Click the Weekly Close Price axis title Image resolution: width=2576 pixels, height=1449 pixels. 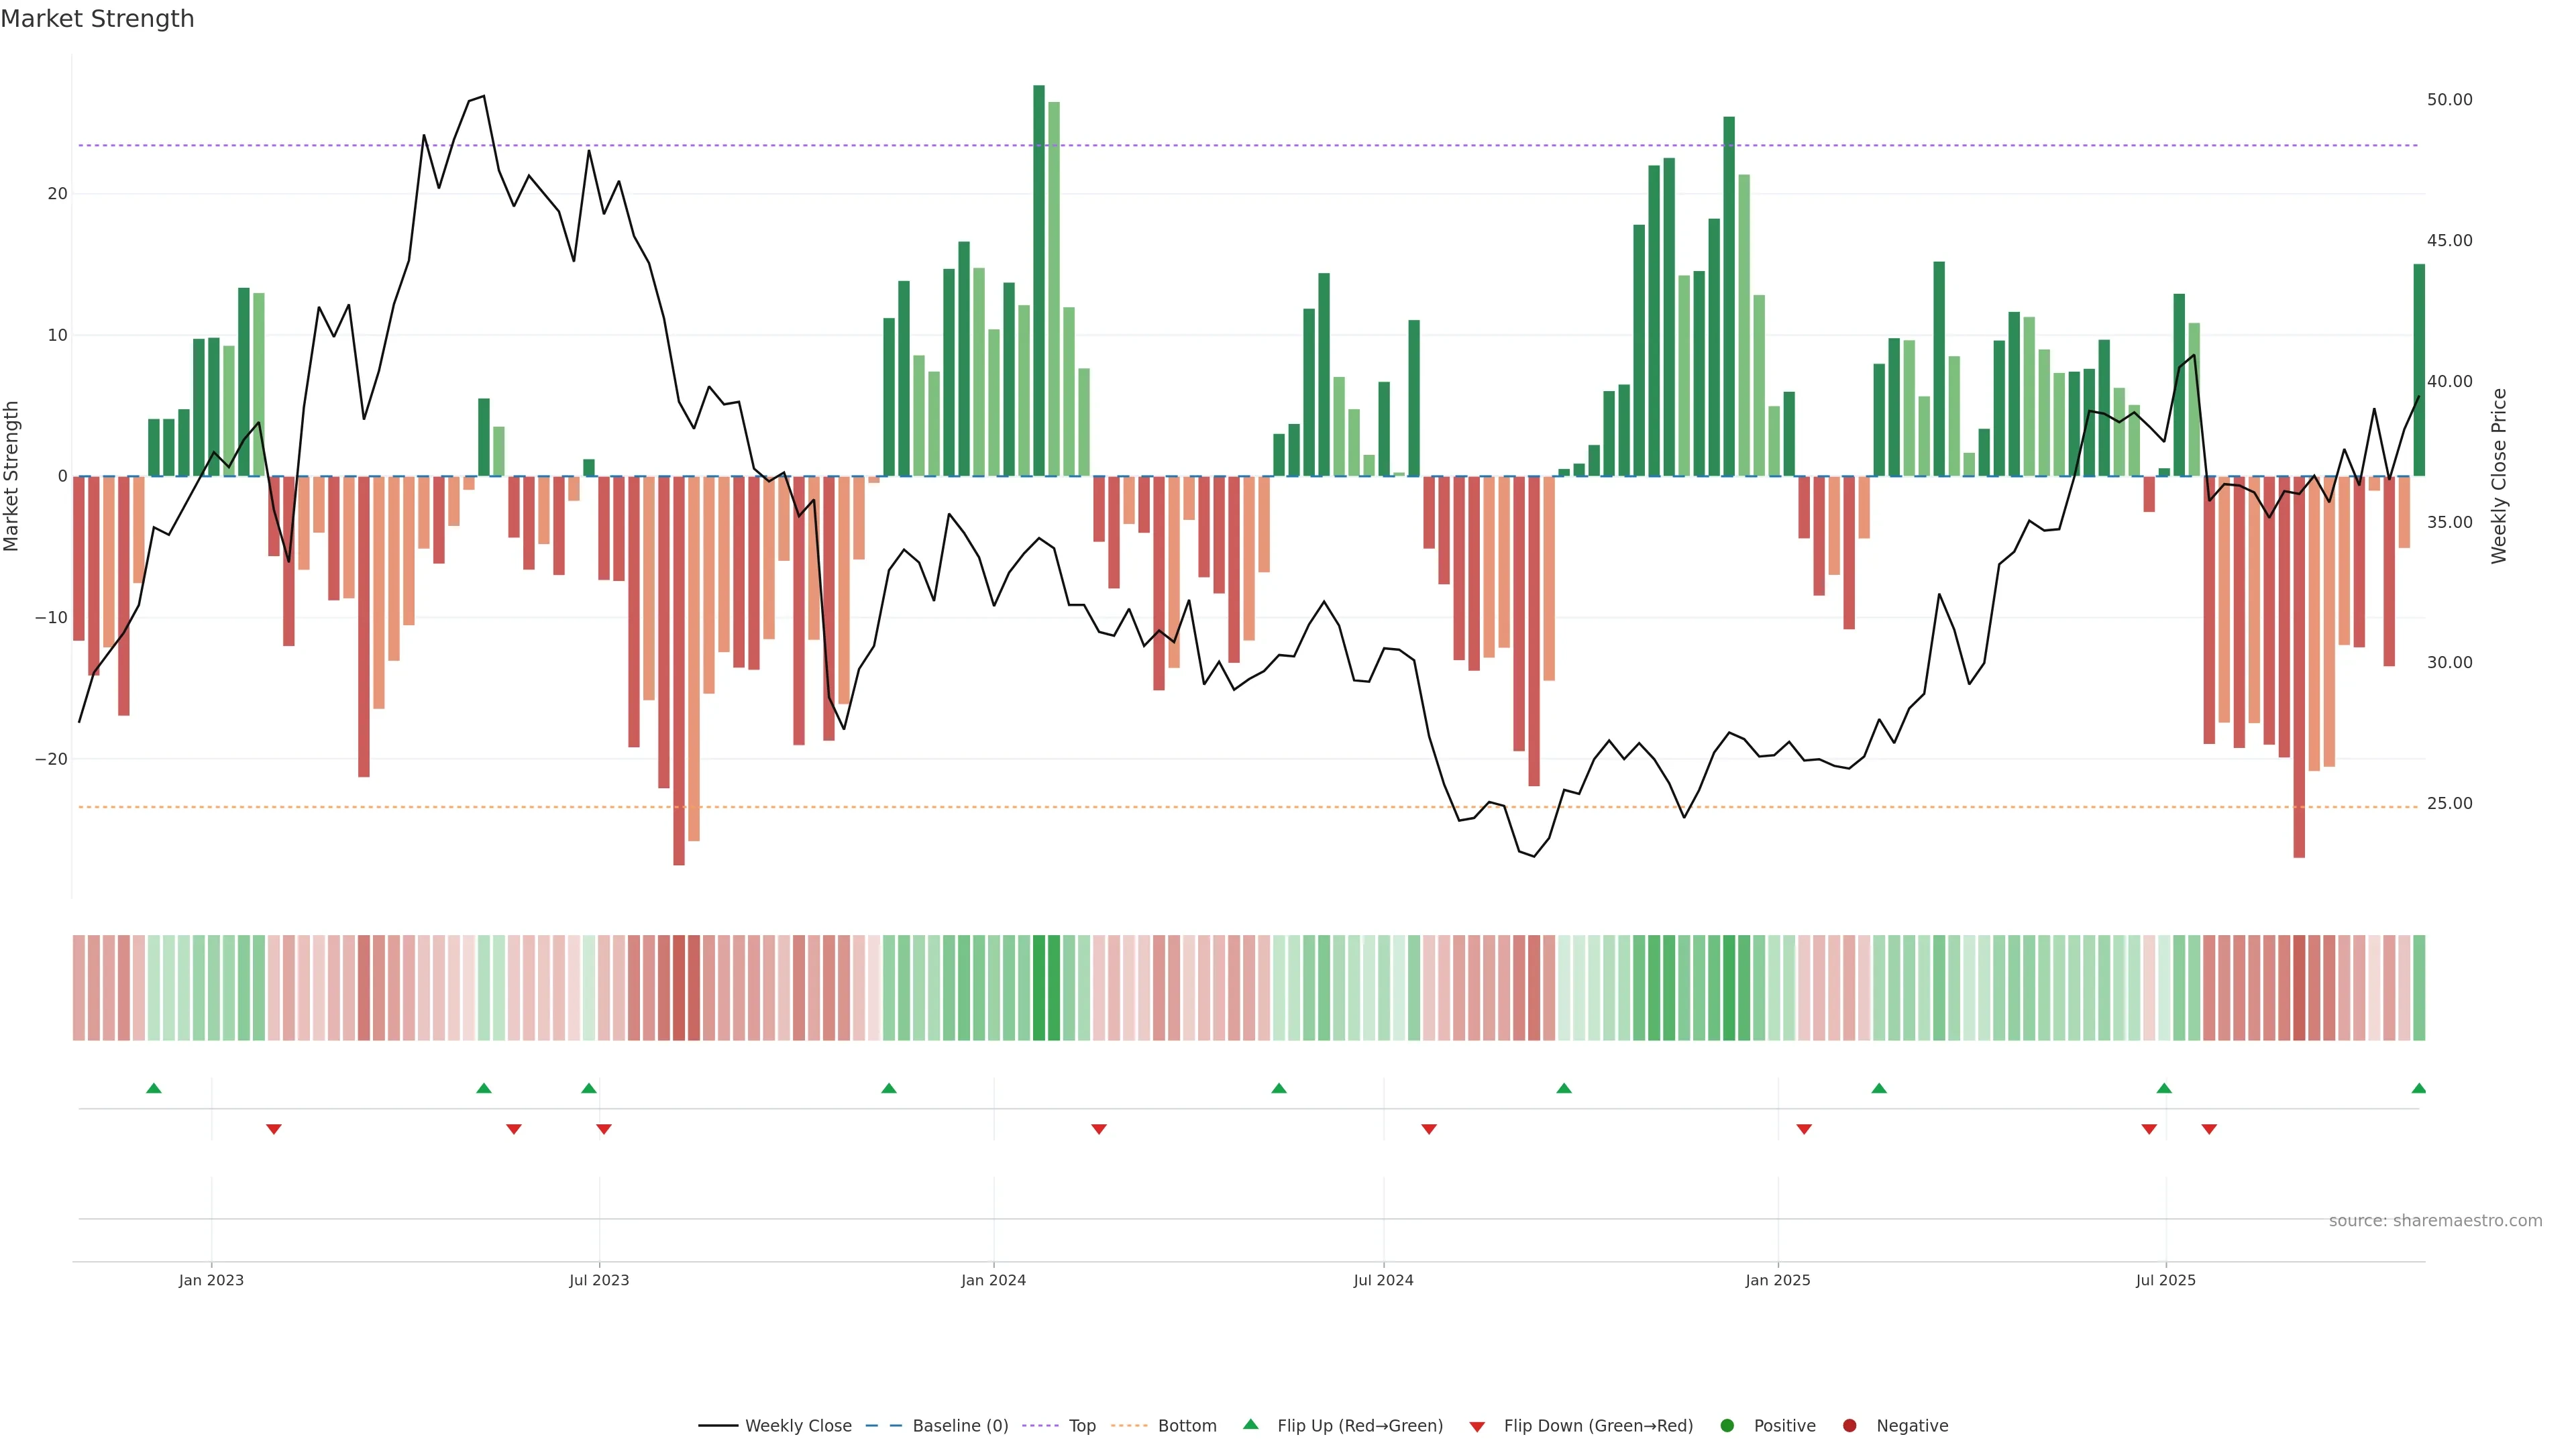(2499, 476)
